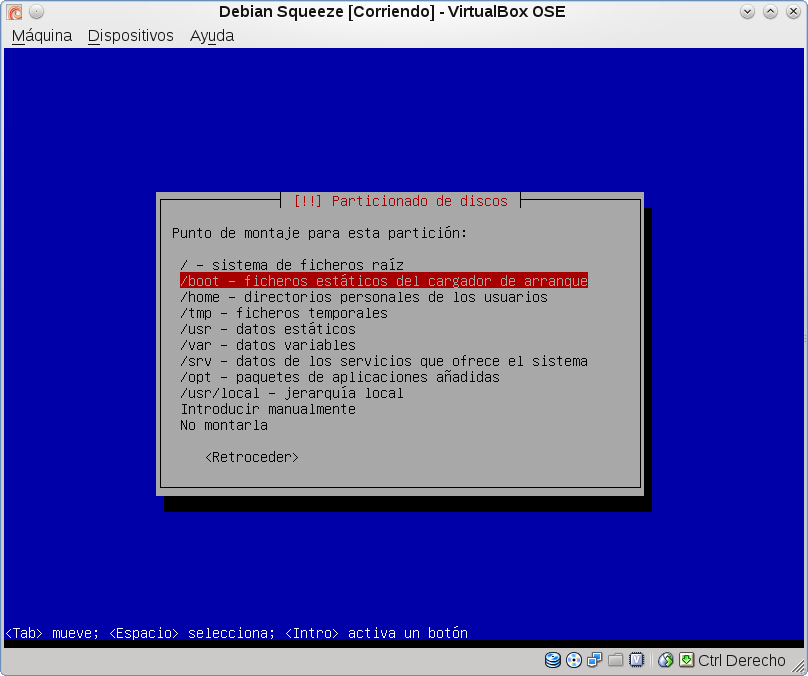Maximize the VirtualBox window

pos(770,11)
